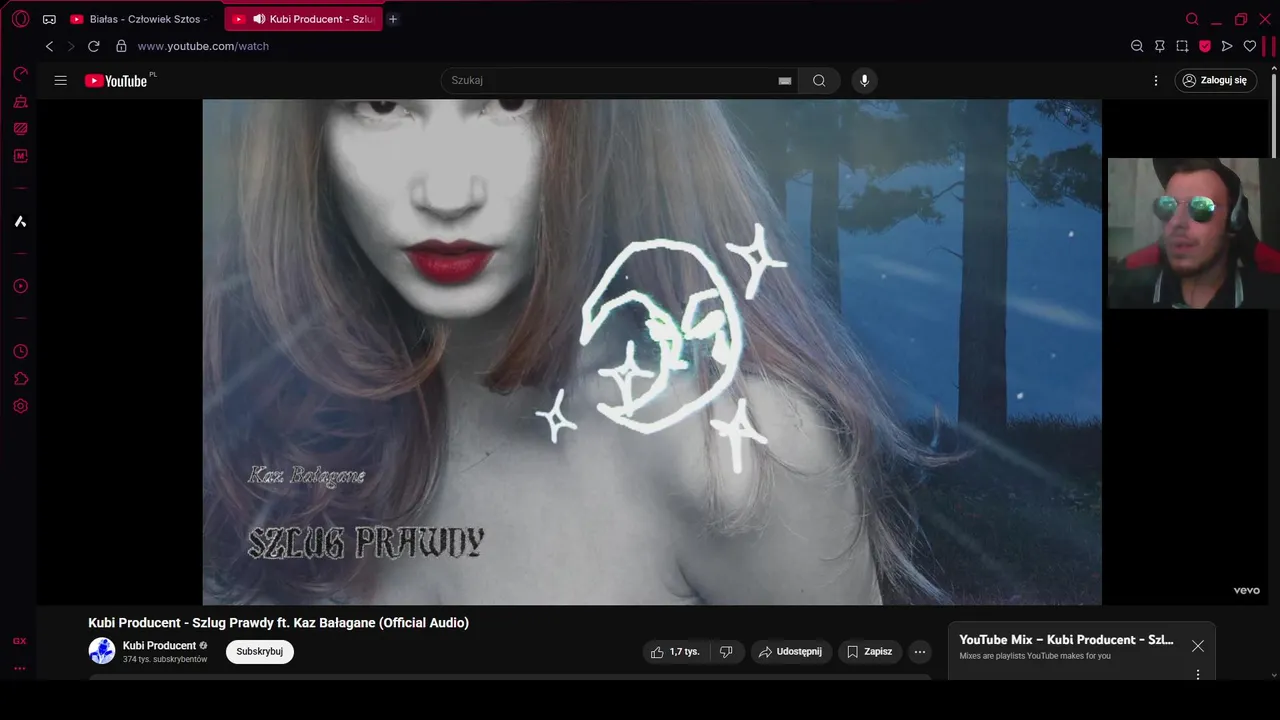This screenshot has height=720, width=1280.
Task: Open Settings gear icon in sidebar
Action: pyautogui.click(x=20, y=406)
